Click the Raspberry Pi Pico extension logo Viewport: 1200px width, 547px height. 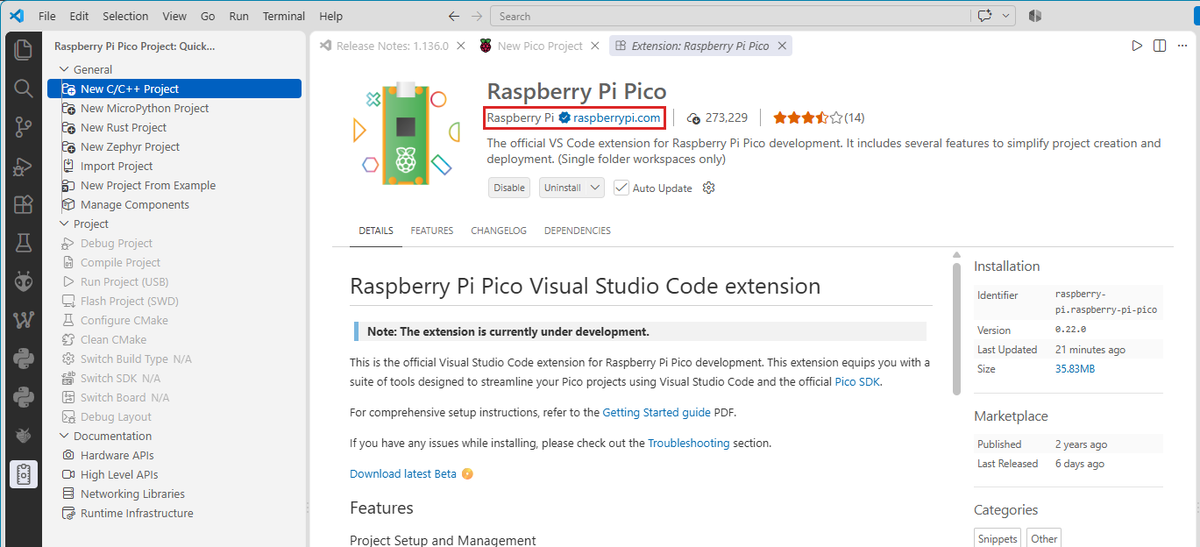(406, 132)
